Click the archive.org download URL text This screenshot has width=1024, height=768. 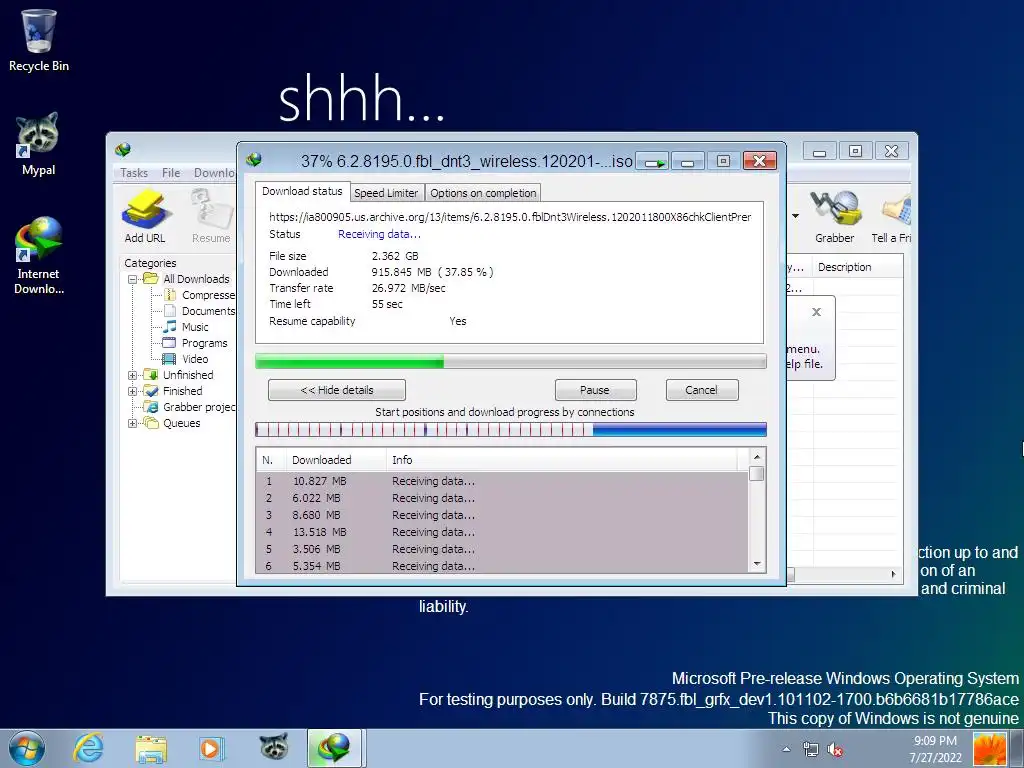[x=510, y=217]
